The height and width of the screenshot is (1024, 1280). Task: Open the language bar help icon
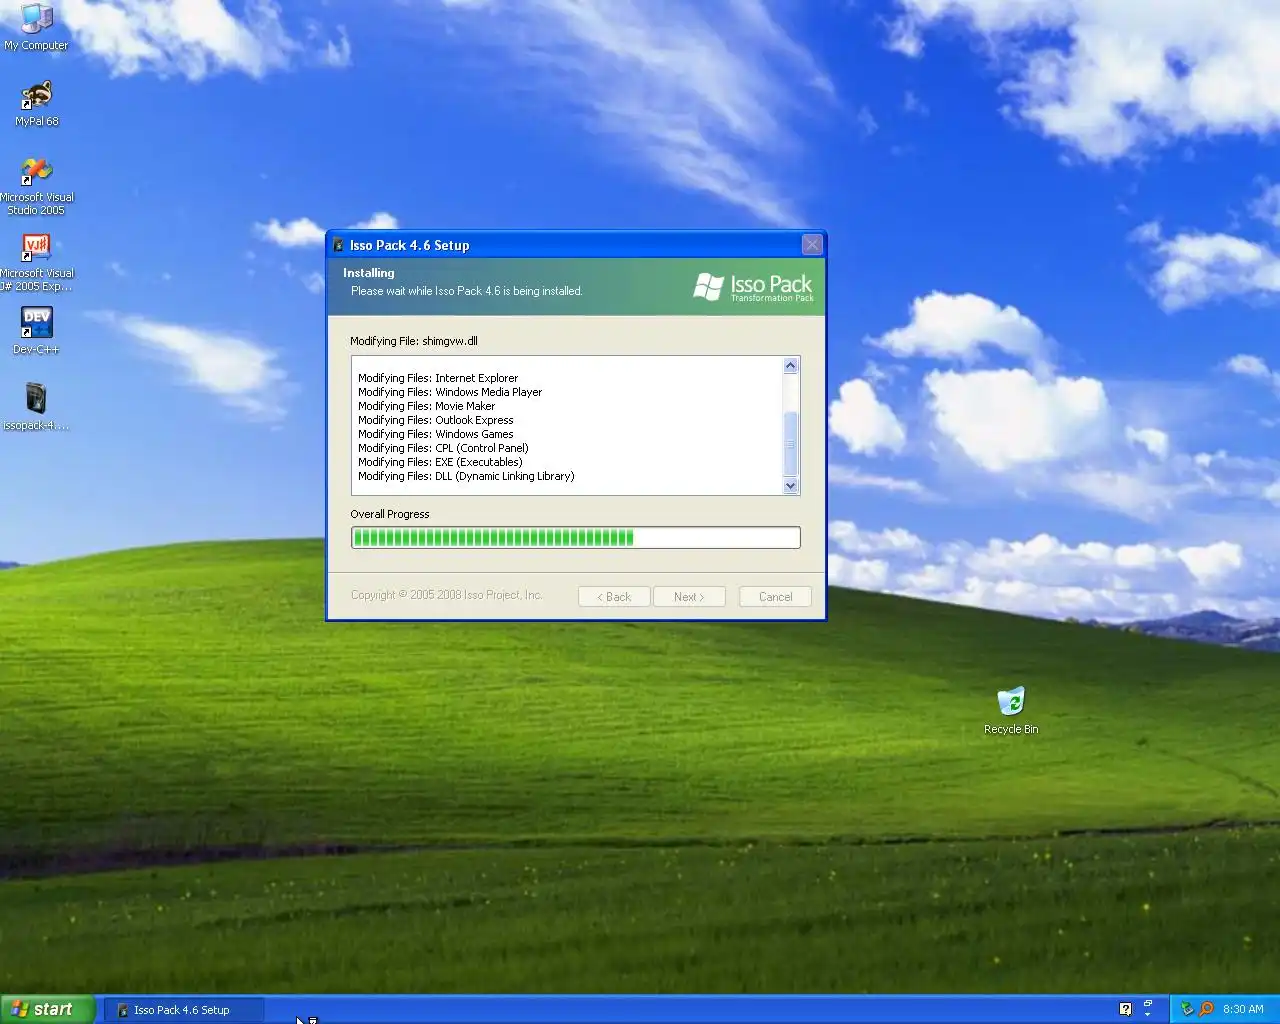1125,1009
